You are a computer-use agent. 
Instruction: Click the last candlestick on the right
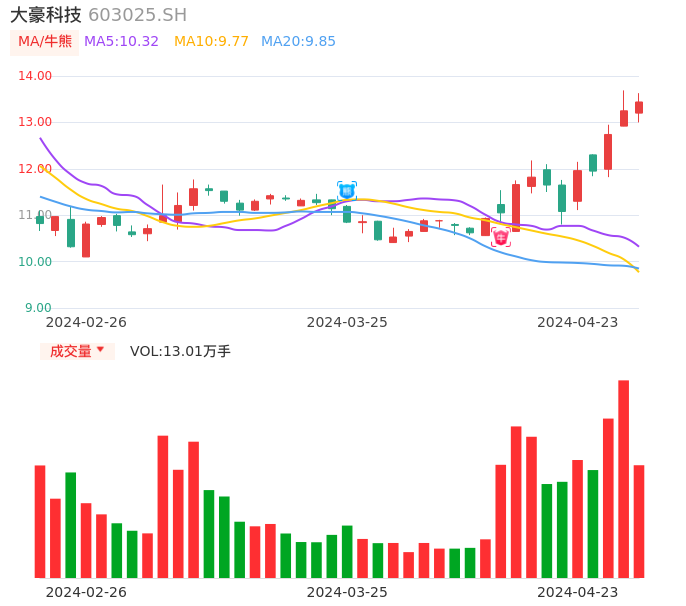pyautogui.click(x=639, y=108)
